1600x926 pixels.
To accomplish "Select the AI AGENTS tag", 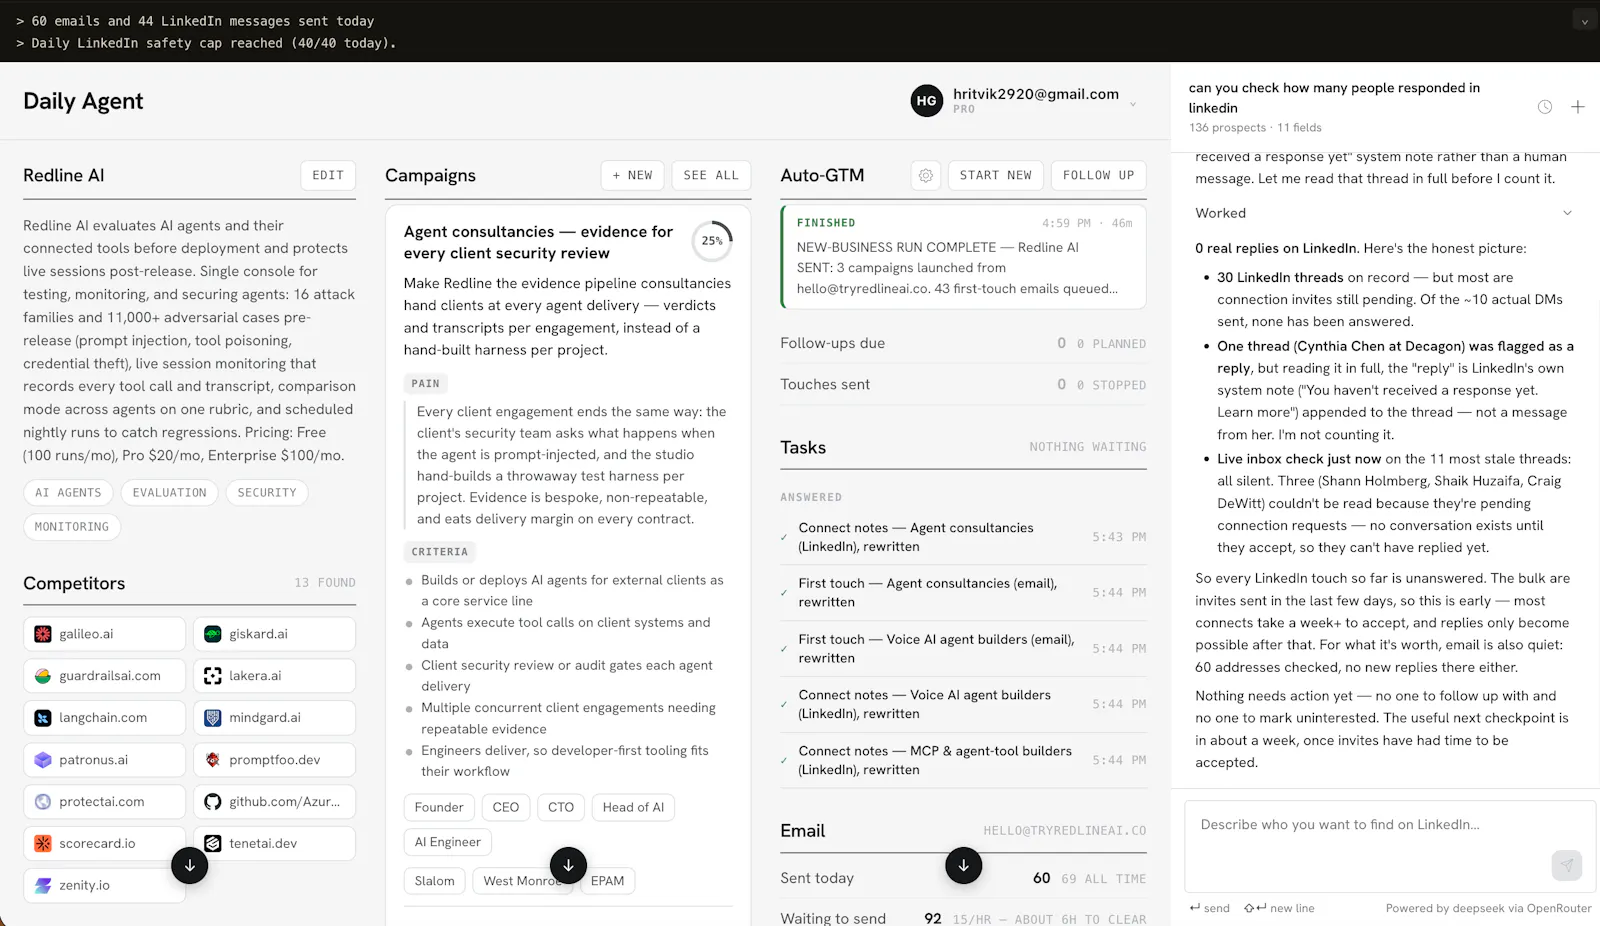I will click(68, 493).
